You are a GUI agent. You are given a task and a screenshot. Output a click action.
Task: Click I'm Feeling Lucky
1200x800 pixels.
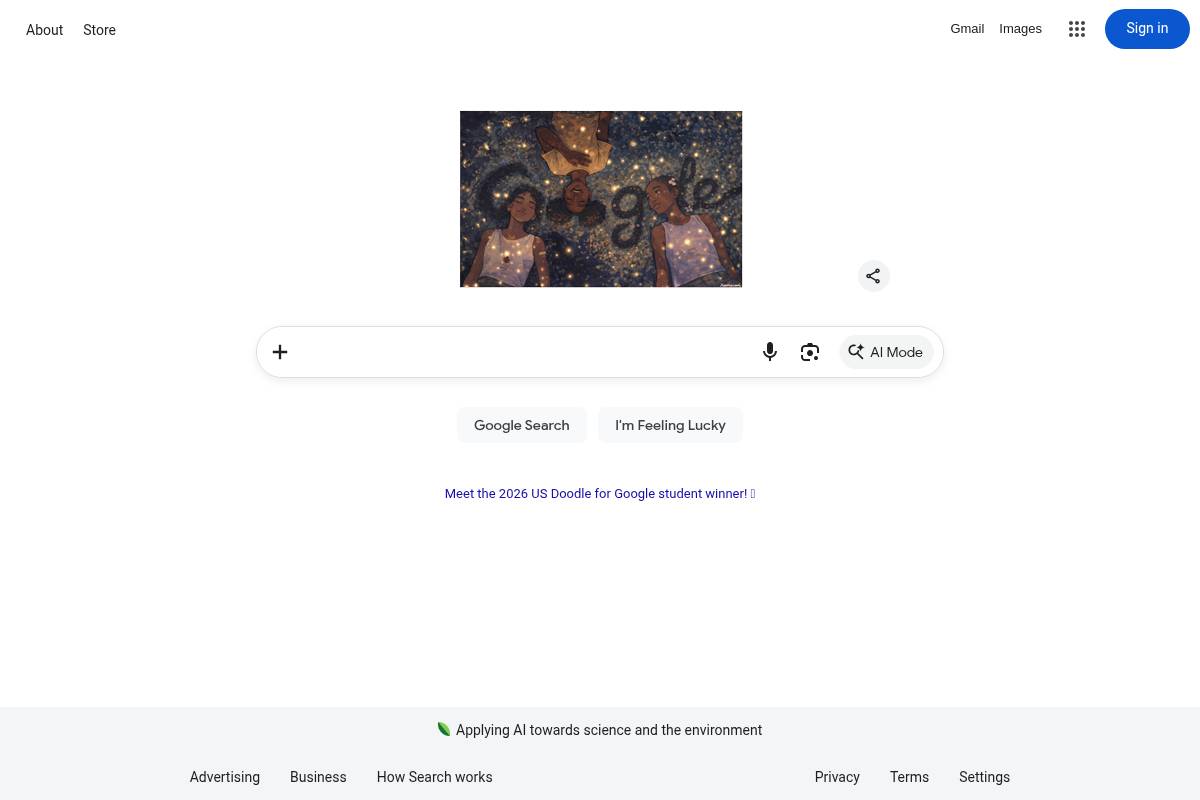670,425
